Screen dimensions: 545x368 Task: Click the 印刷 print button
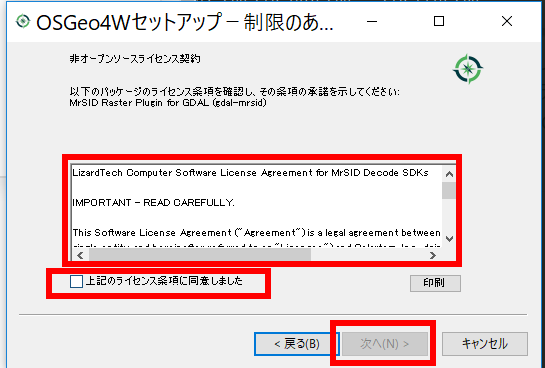coord(435,283)
